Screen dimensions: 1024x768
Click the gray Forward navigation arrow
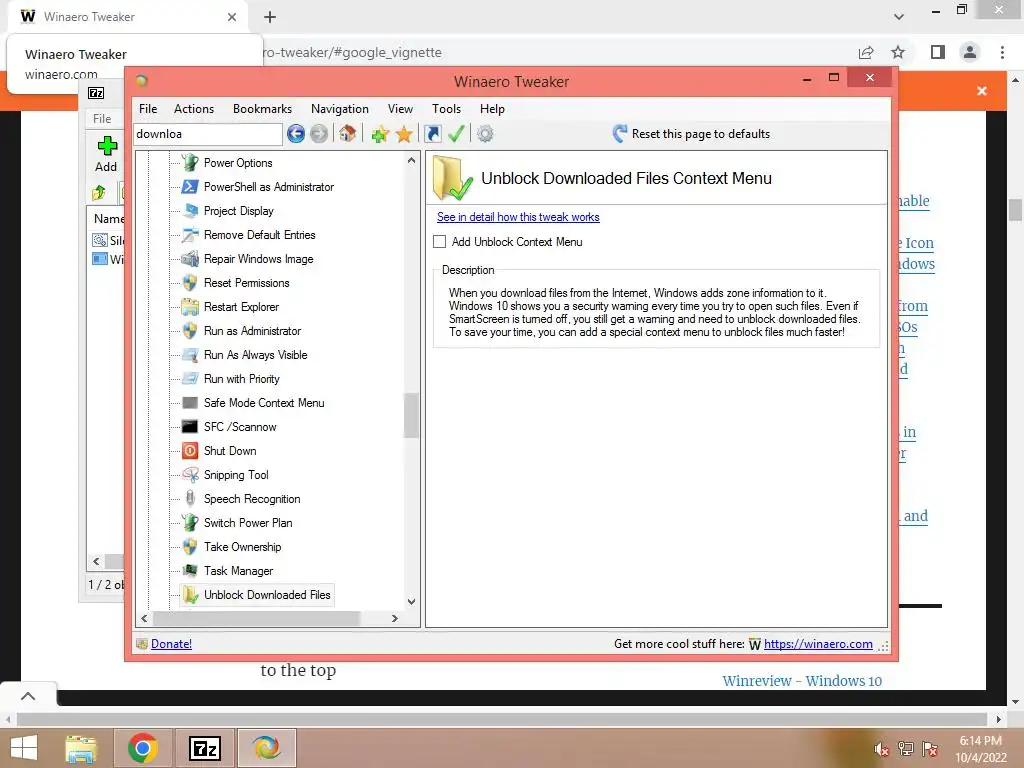pyautogui.click(x=319, y=134)
